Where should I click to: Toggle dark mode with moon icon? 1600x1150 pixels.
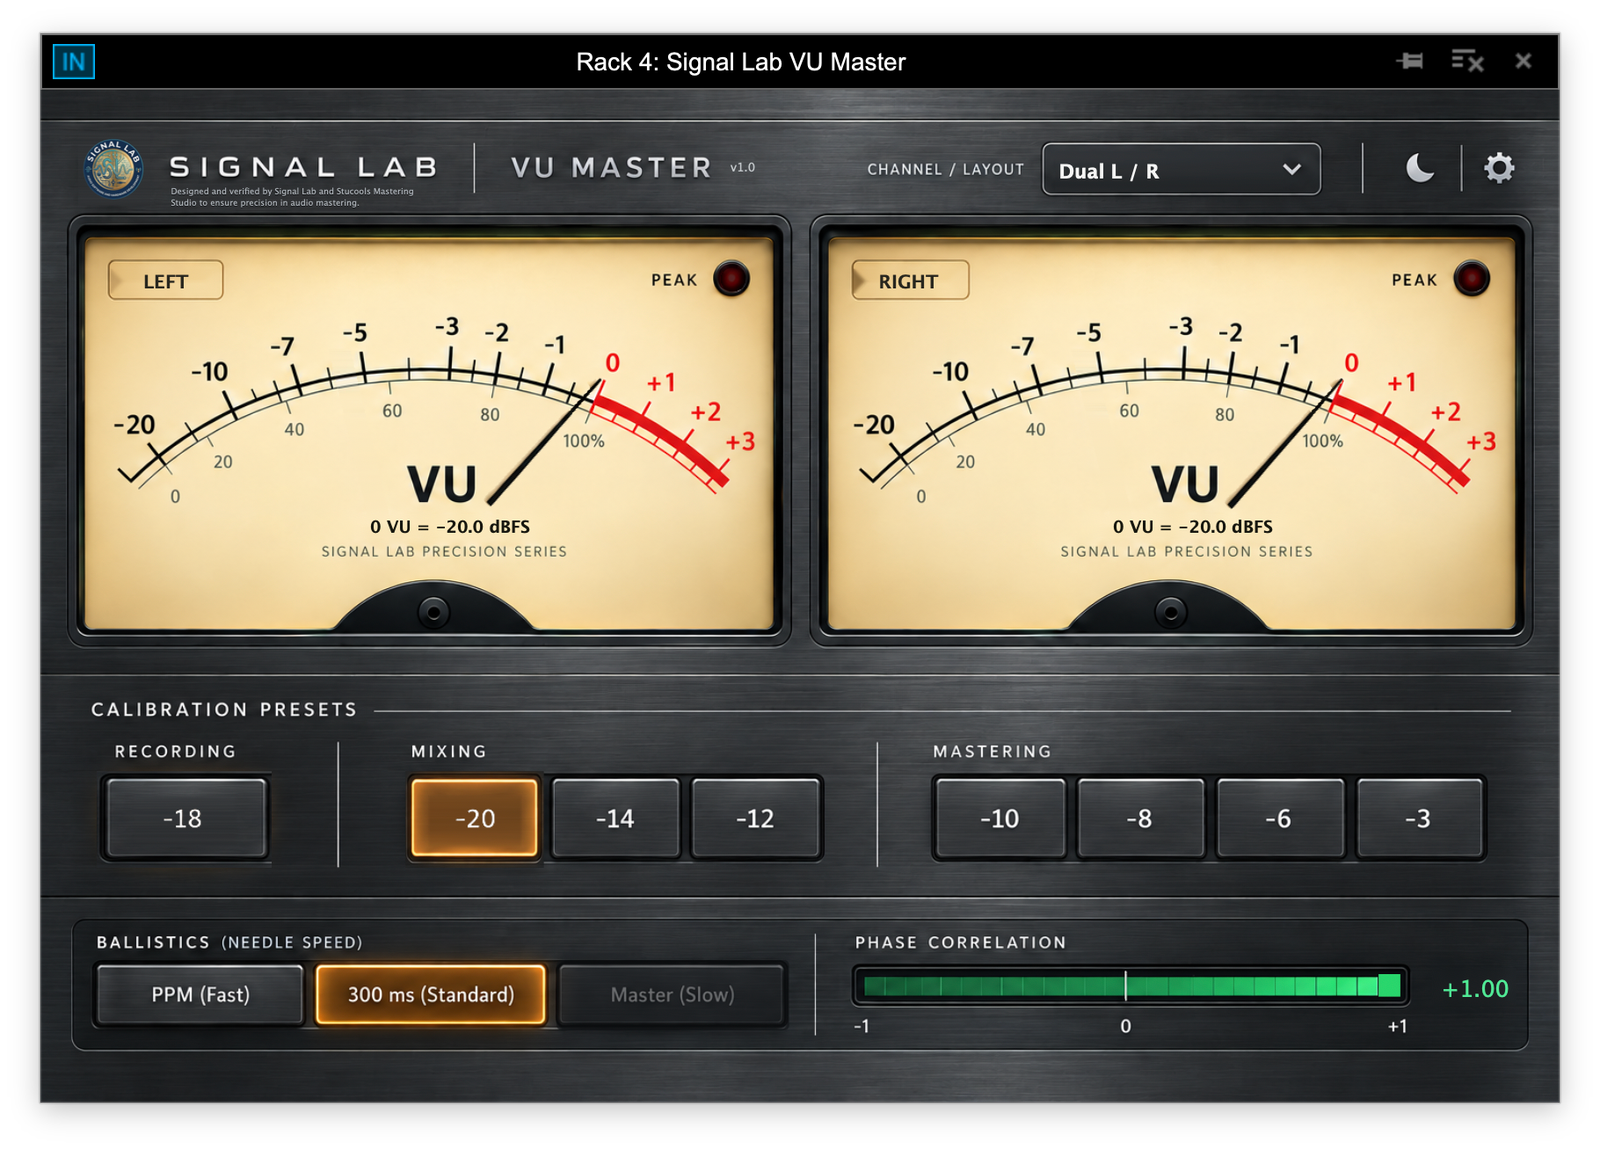pyautogui.click(x=1420, y=168)
